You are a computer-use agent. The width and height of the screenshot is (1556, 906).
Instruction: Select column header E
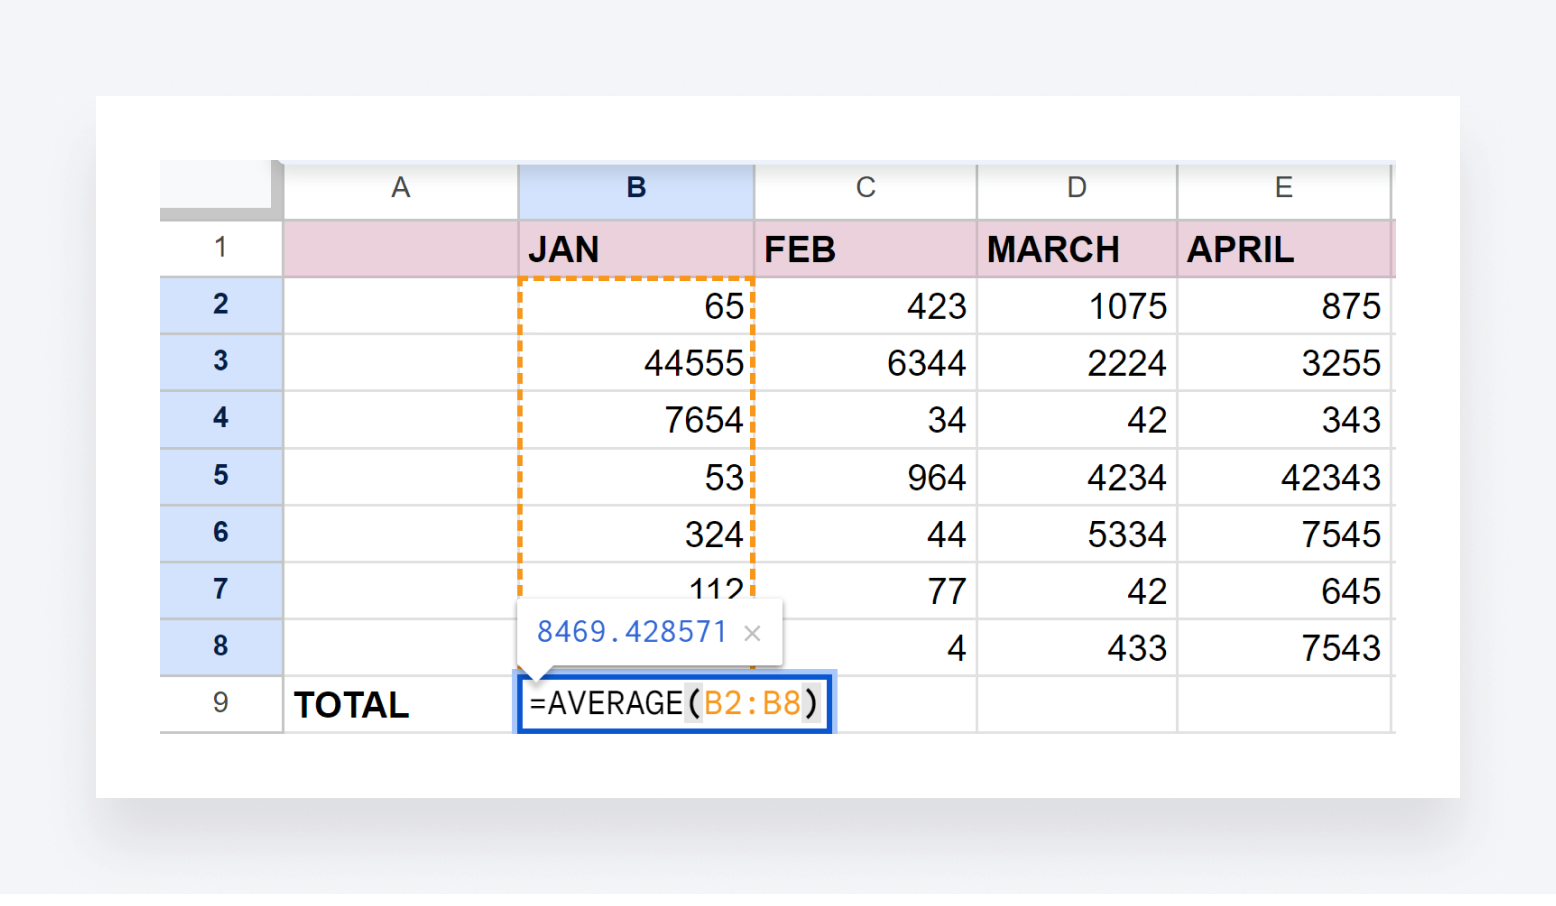1284,187
